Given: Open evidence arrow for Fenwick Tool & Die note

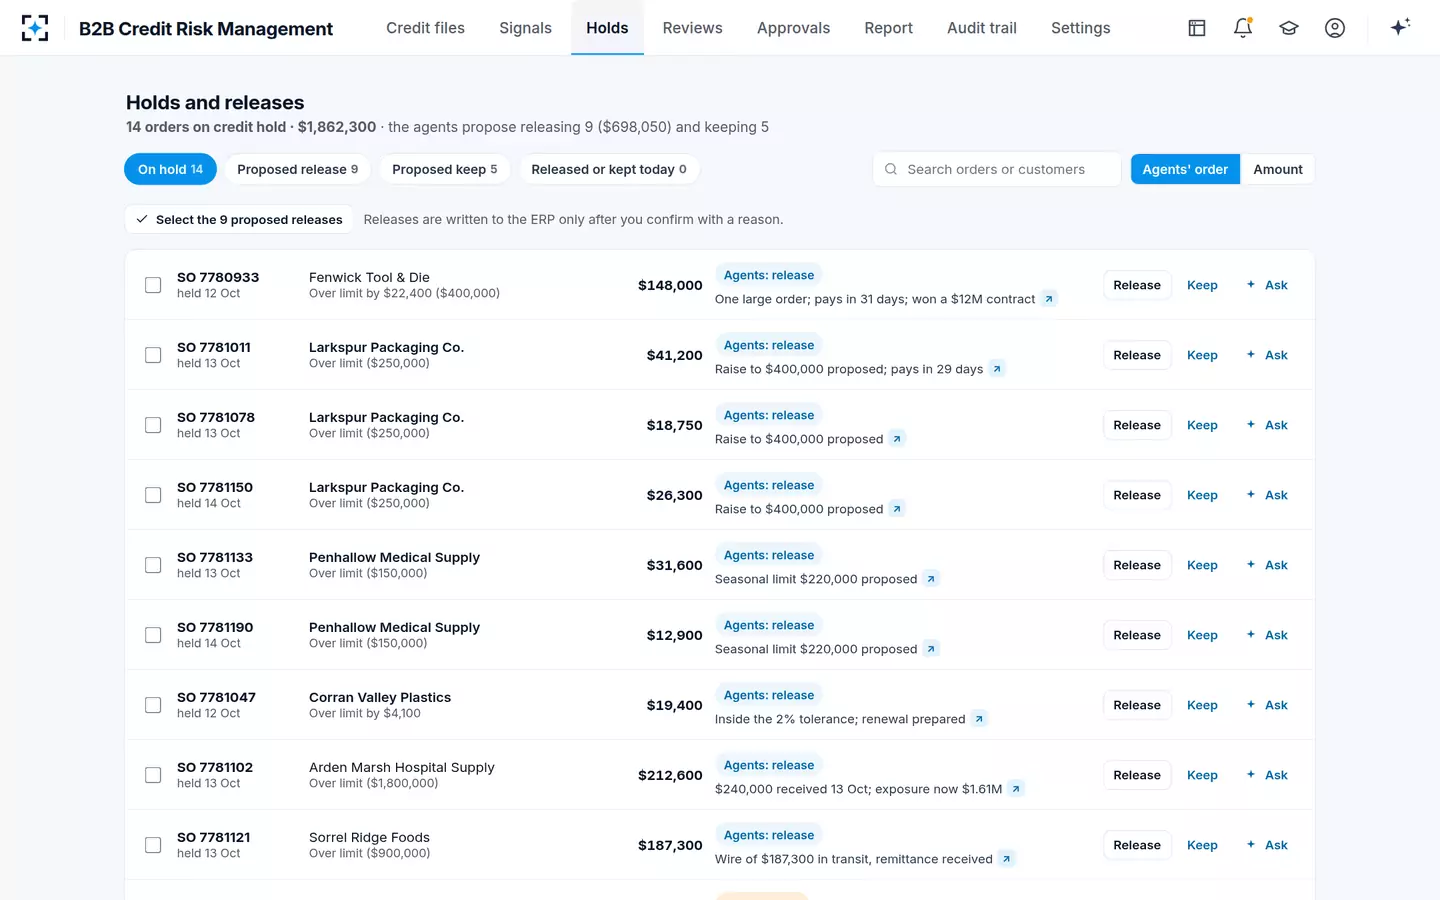Looking at the screenshot, I should pos(1049,299).
